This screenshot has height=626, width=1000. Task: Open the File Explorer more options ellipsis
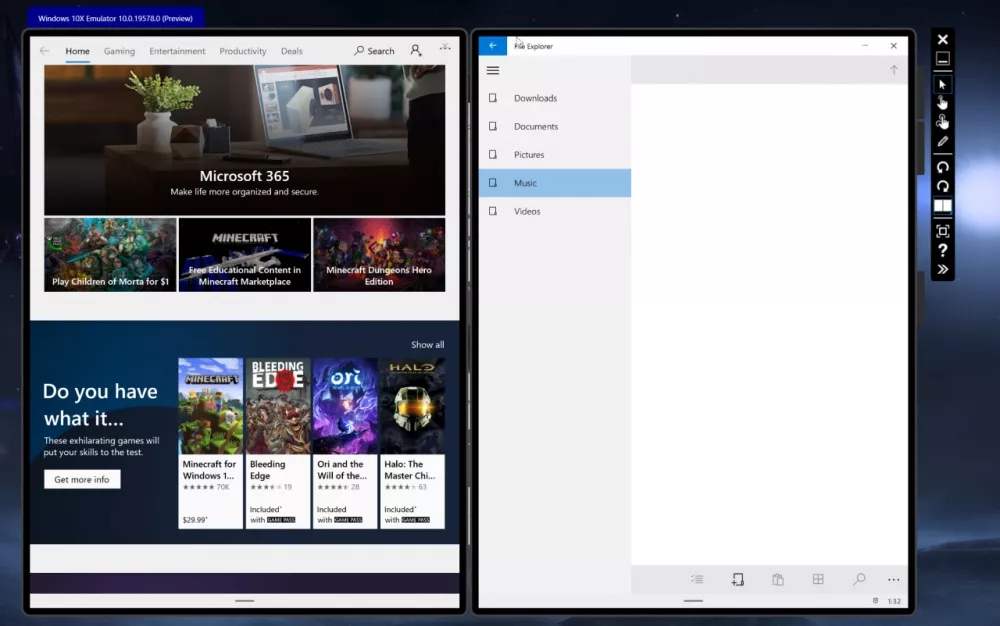click(x=893, y=579)
